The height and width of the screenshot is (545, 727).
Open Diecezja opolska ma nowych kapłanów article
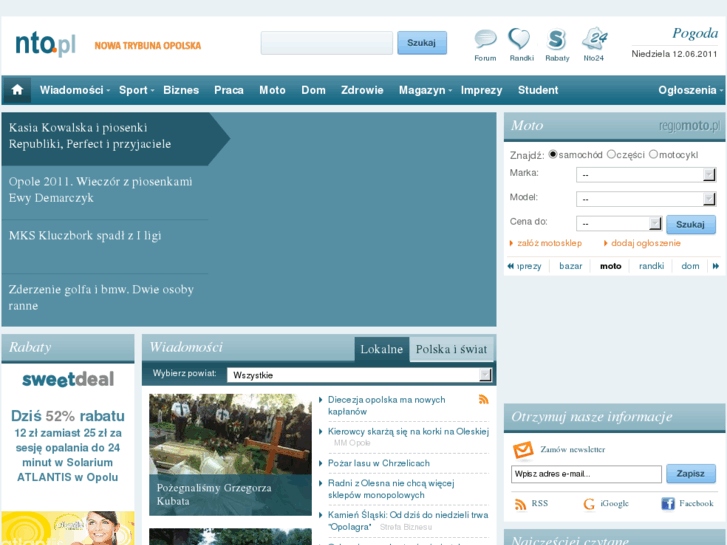point(386,405)
